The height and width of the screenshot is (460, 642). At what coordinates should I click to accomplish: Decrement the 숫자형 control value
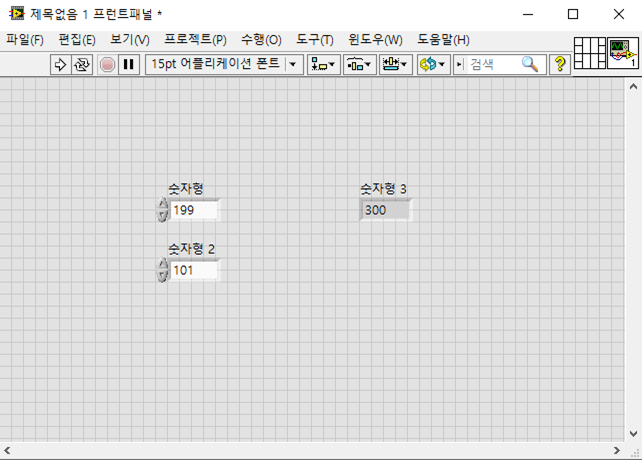(x=163, y=215)
